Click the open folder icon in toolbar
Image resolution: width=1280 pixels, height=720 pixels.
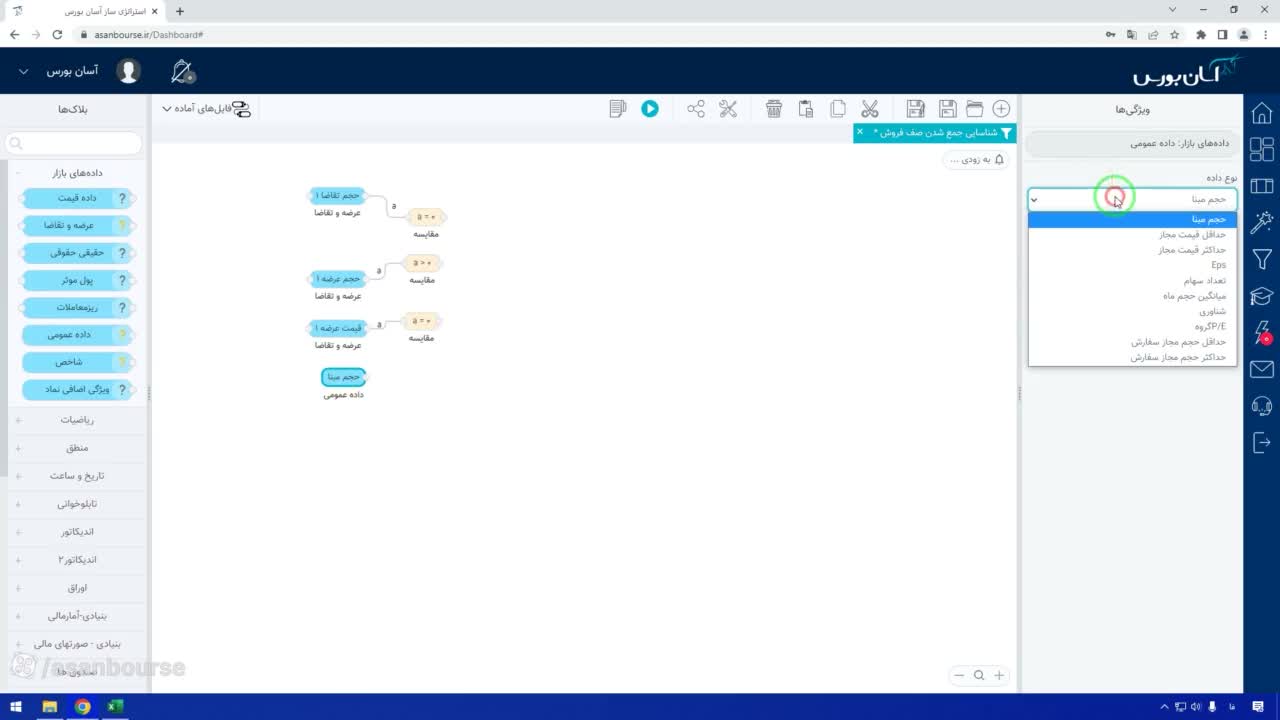[x=974, y=109]
